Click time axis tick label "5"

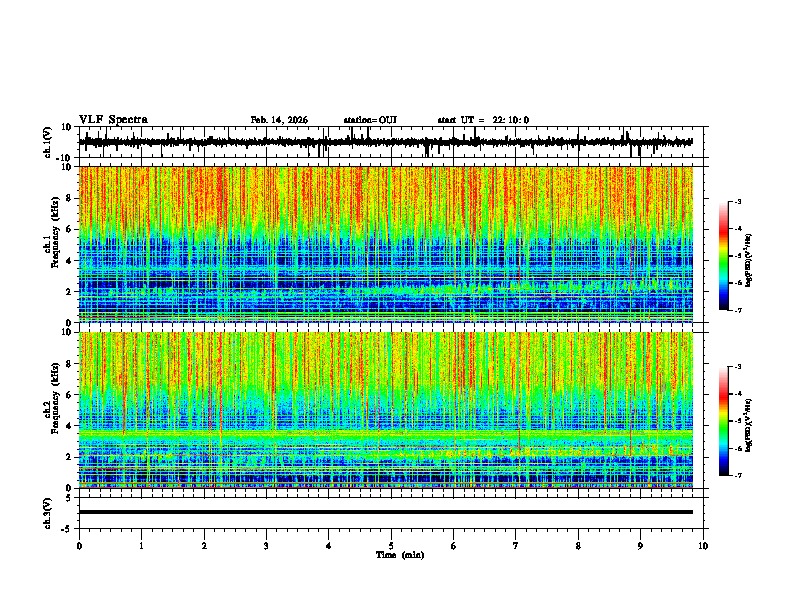point(391,546)
